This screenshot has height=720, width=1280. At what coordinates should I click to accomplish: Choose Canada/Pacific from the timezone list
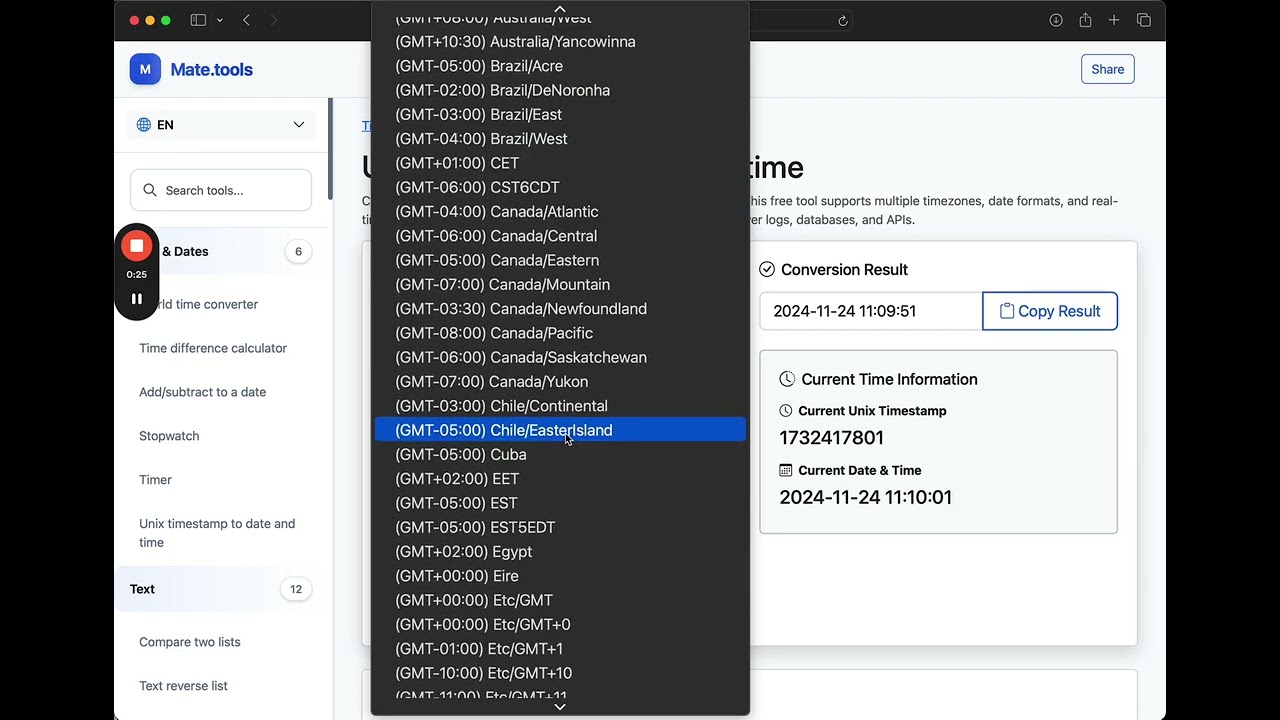coord(494,333)
